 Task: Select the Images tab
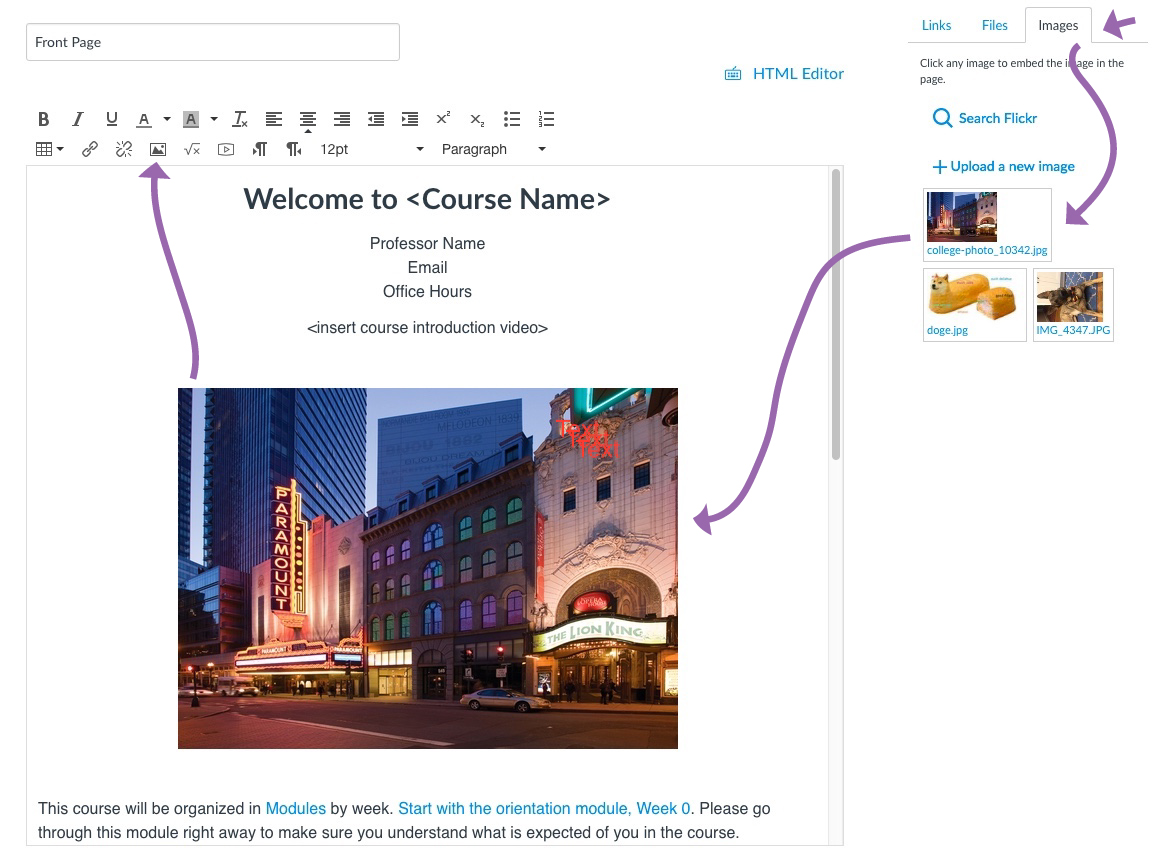coord(1058,25)
